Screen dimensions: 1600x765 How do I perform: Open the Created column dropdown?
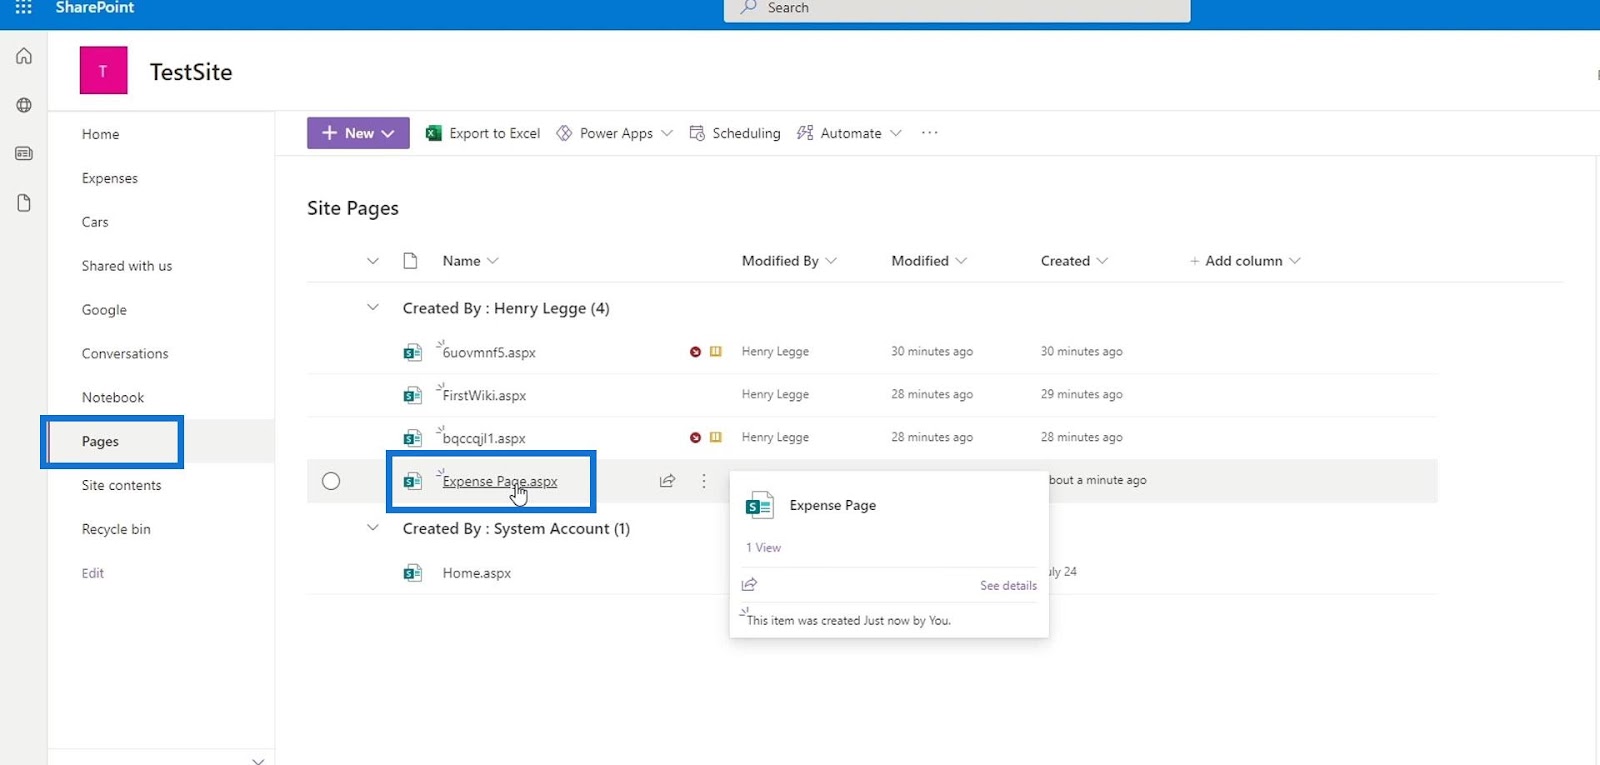[x=1102, y=261]
